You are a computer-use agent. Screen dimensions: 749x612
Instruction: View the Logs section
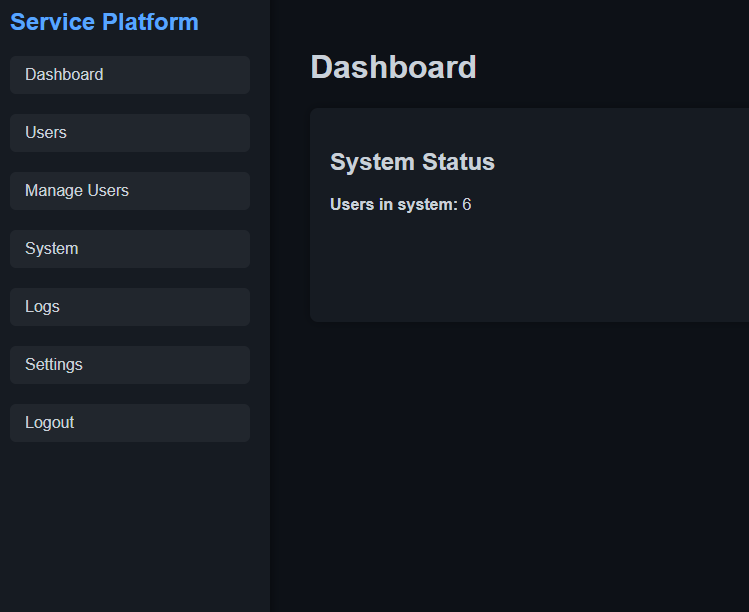(130, 307)
